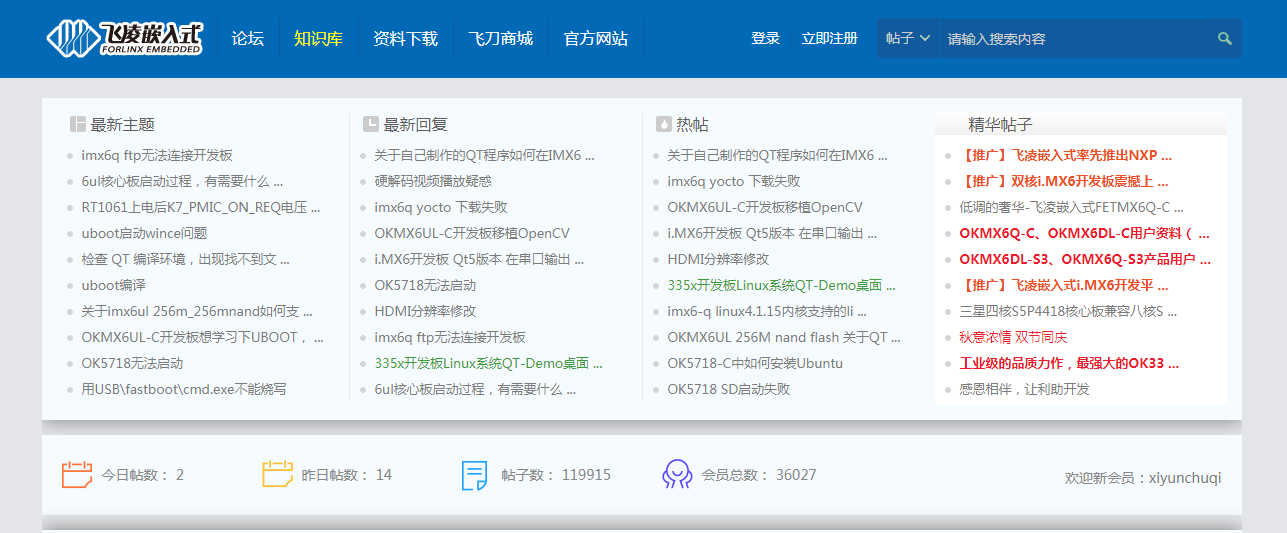Open 【推广】双核i.MX6开发板震撼上 post

point(1064,181)
